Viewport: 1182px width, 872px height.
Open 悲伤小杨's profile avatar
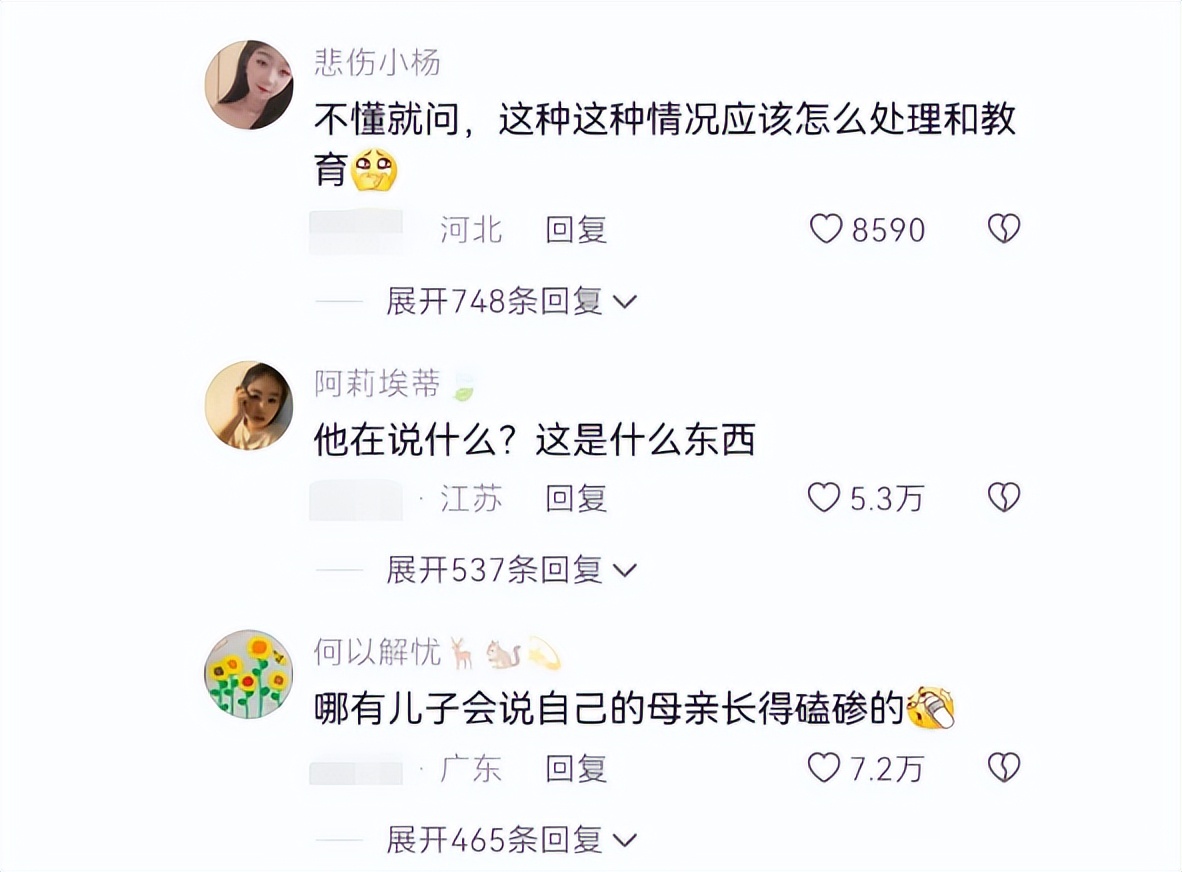[x=250, y=84]
